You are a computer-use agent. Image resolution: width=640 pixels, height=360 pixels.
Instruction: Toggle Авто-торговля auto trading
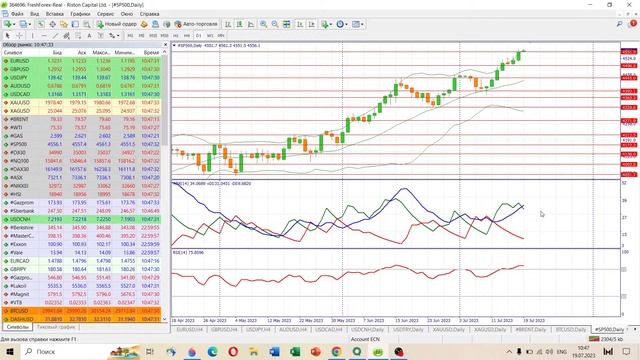click(196, 24)
